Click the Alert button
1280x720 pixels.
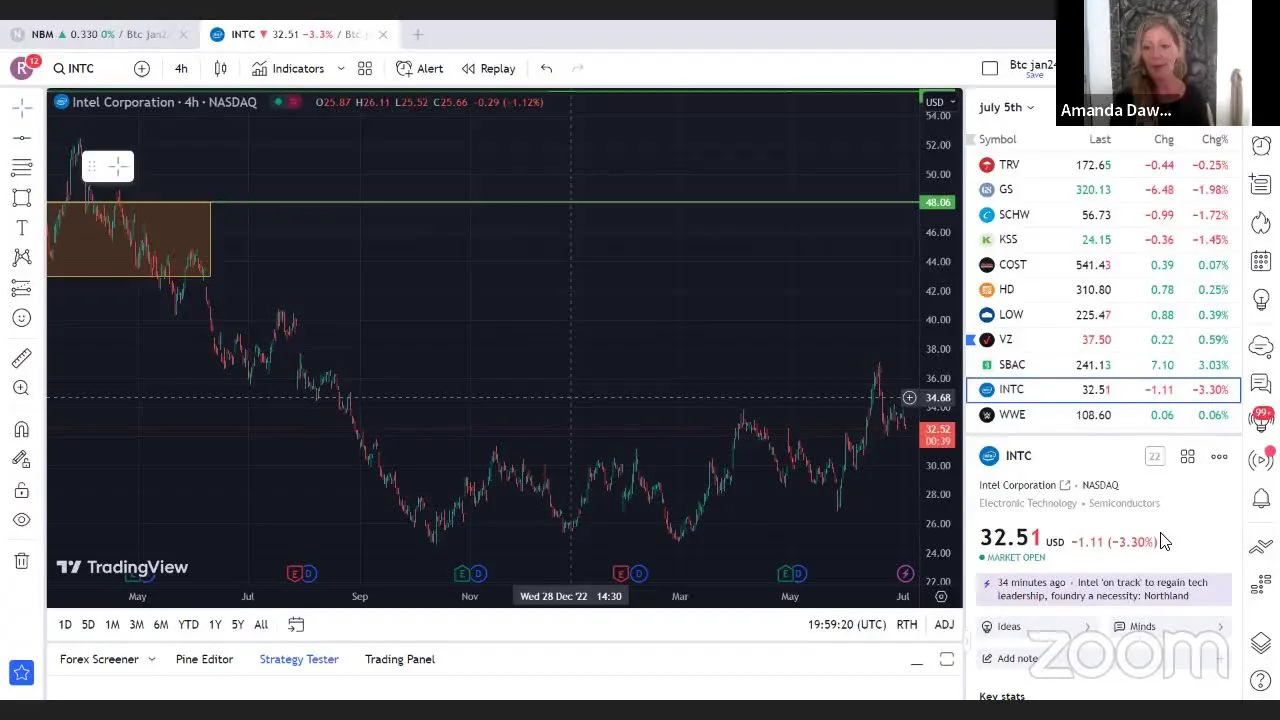coord(420,69)
